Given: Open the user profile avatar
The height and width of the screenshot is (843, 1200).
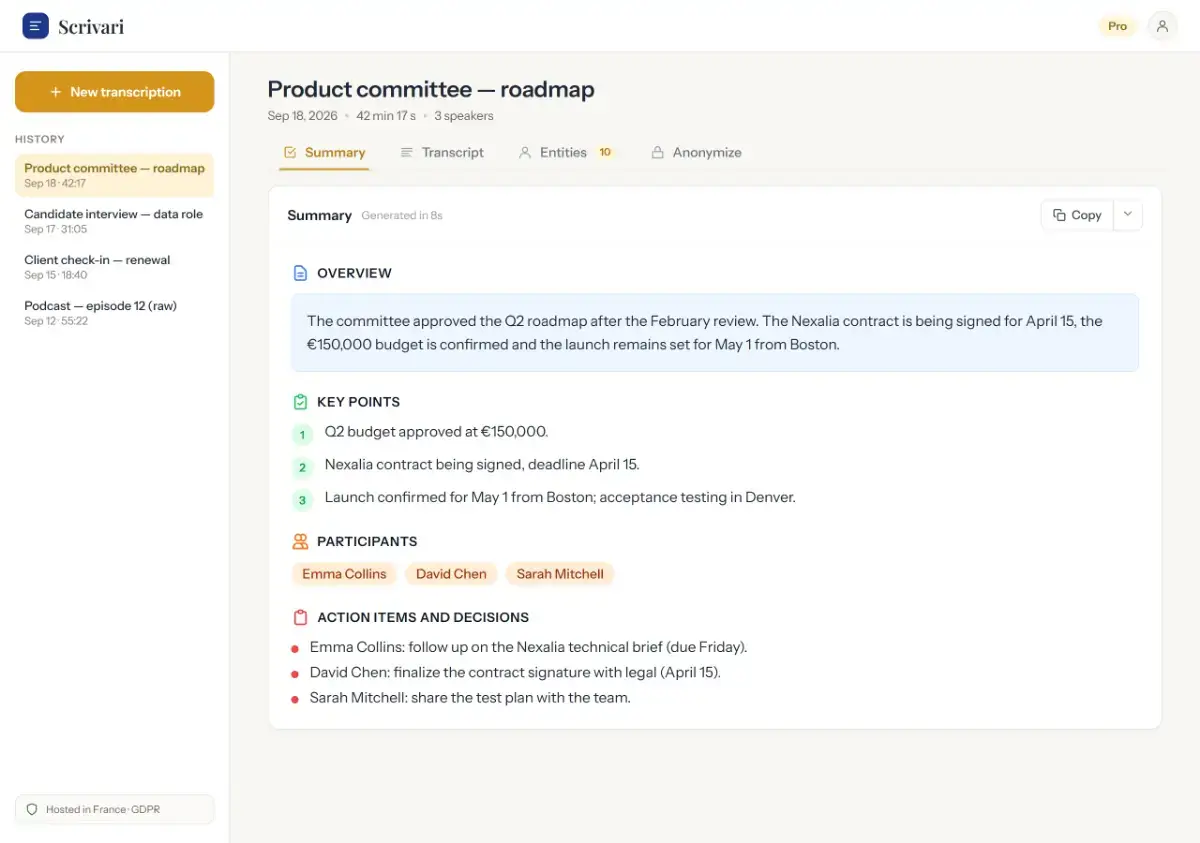Looking at the screenshot, I should click(1162, 26).
